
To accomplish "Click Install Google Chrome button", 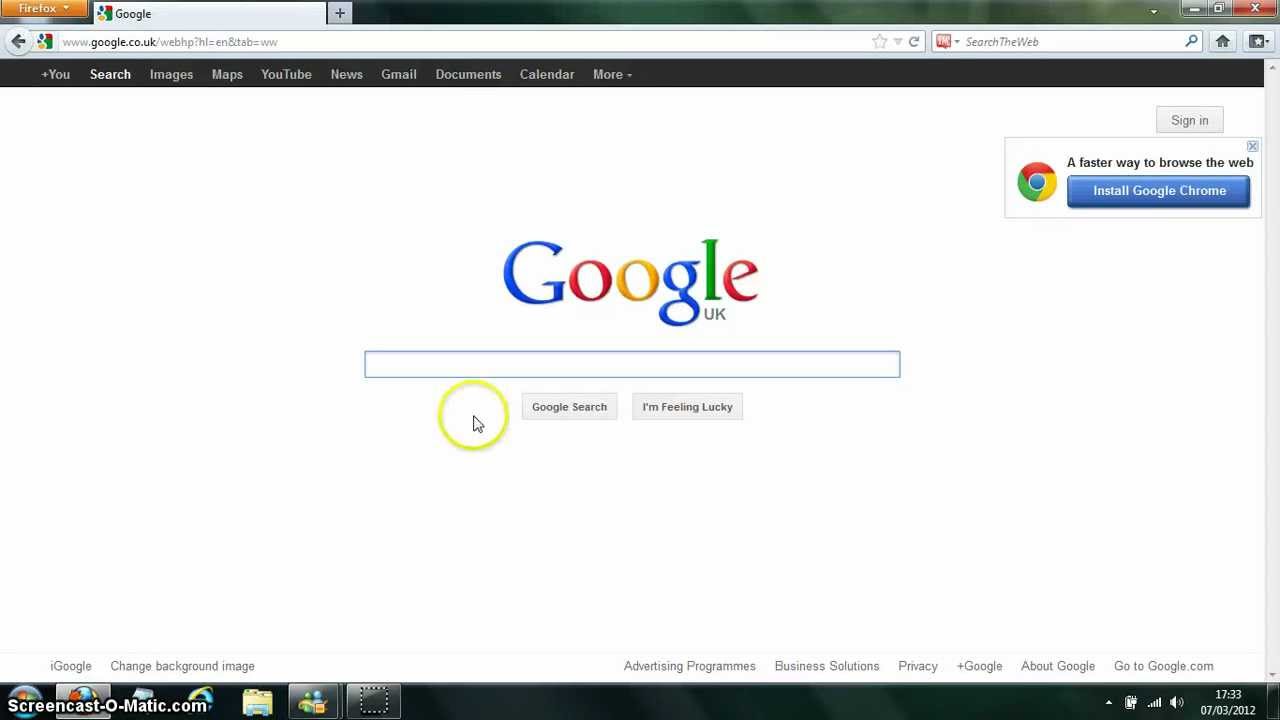I will coord(1159,191).
